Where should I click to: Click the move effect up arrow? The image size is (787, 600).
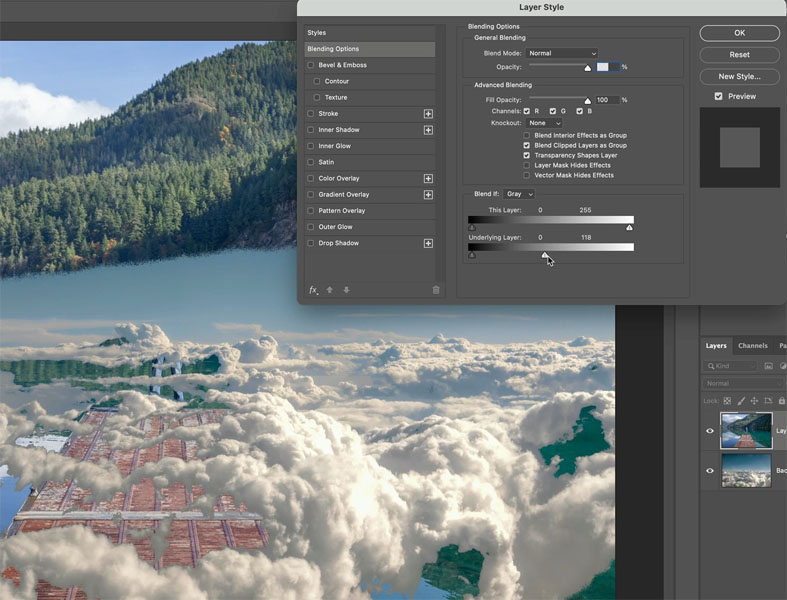click(x=330, y=290)
